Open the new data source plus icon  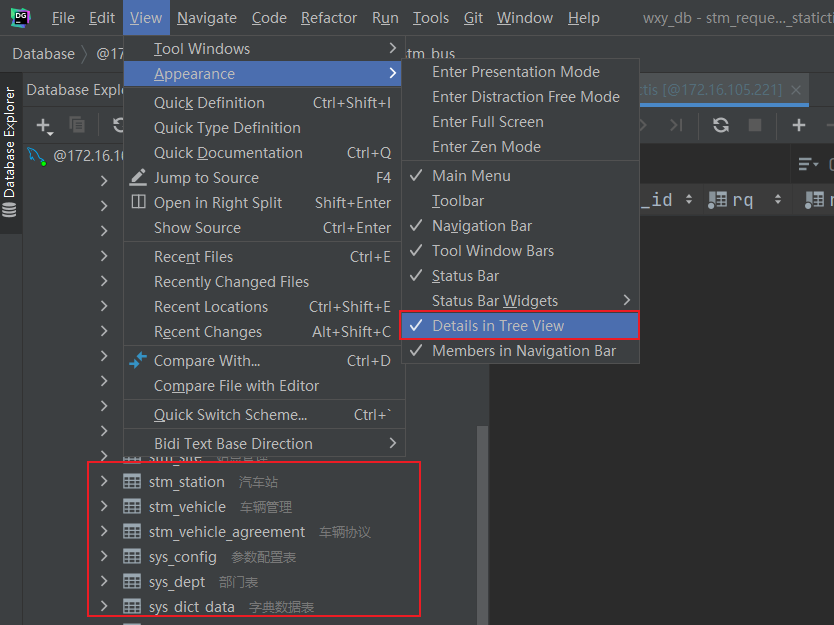[x=43, y=126]
